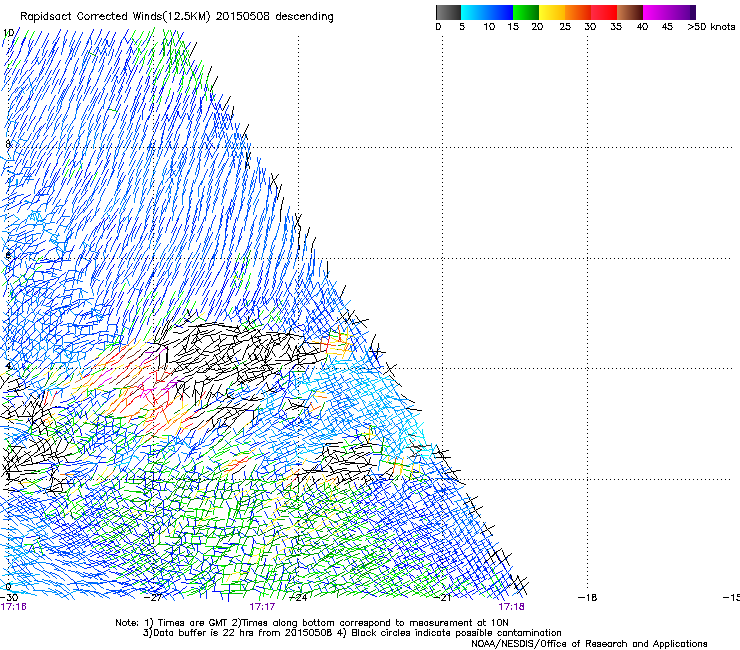Screen dimensions: 740x650
Task: Click the gray 0-5 knots legend swatch
Action: pyautogui.click(x=448, y=12)
